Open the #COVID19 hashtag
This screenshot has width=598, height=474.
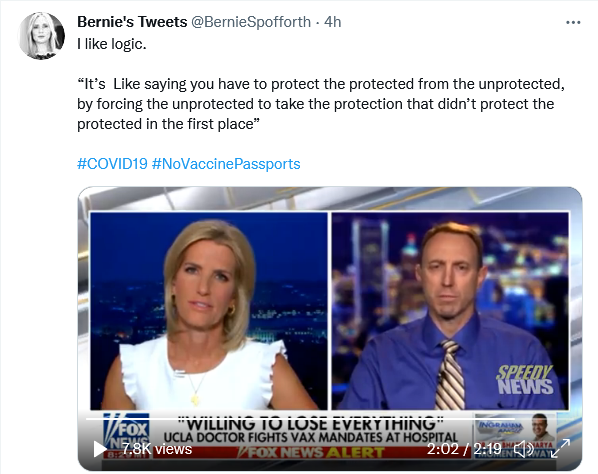(112, 164)
